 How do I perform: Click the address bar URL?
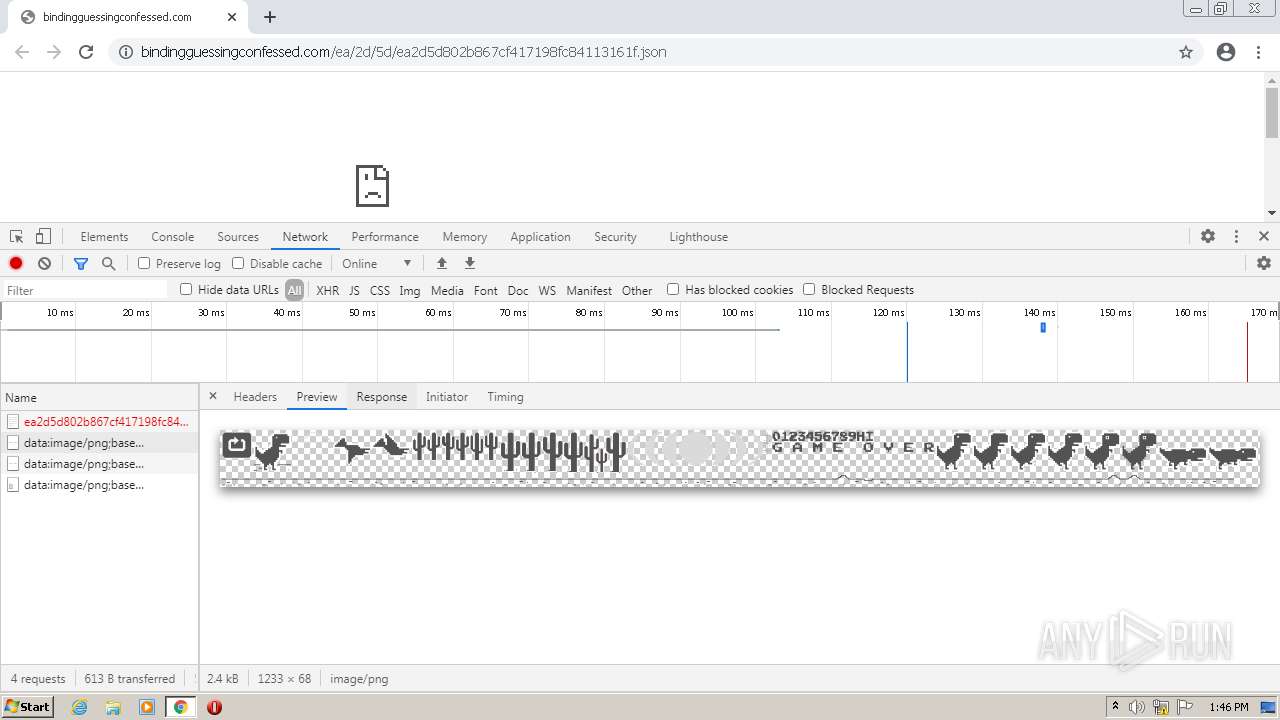pos(403,52)
